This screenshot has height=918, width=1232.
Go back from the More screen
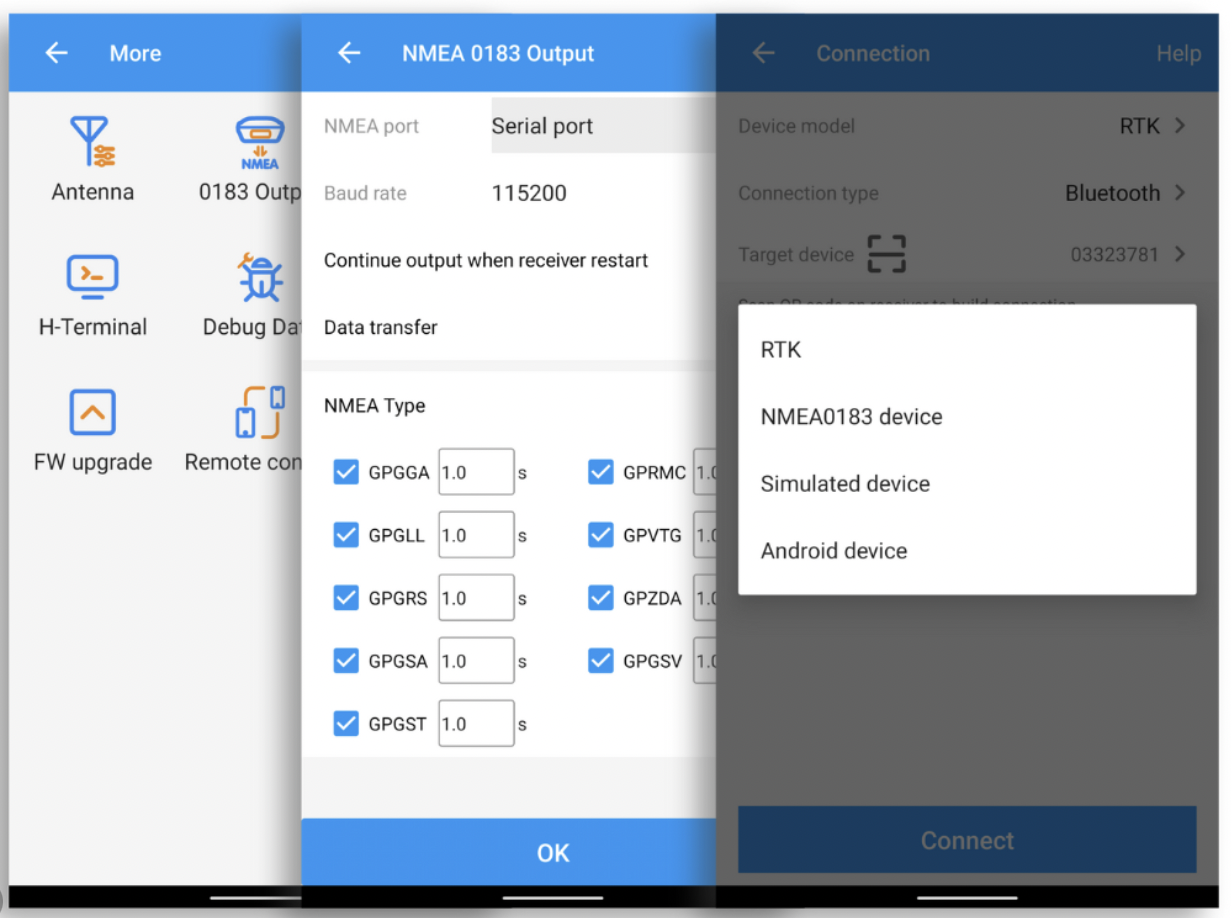[57, 53]
